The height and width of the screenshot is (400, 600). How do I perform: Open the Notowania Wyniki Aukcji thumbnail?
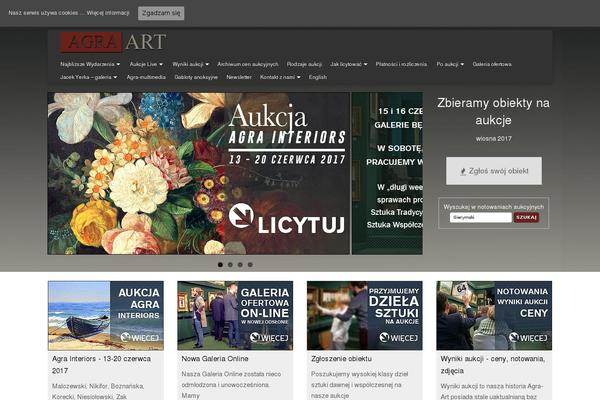[x=494, y=316]
